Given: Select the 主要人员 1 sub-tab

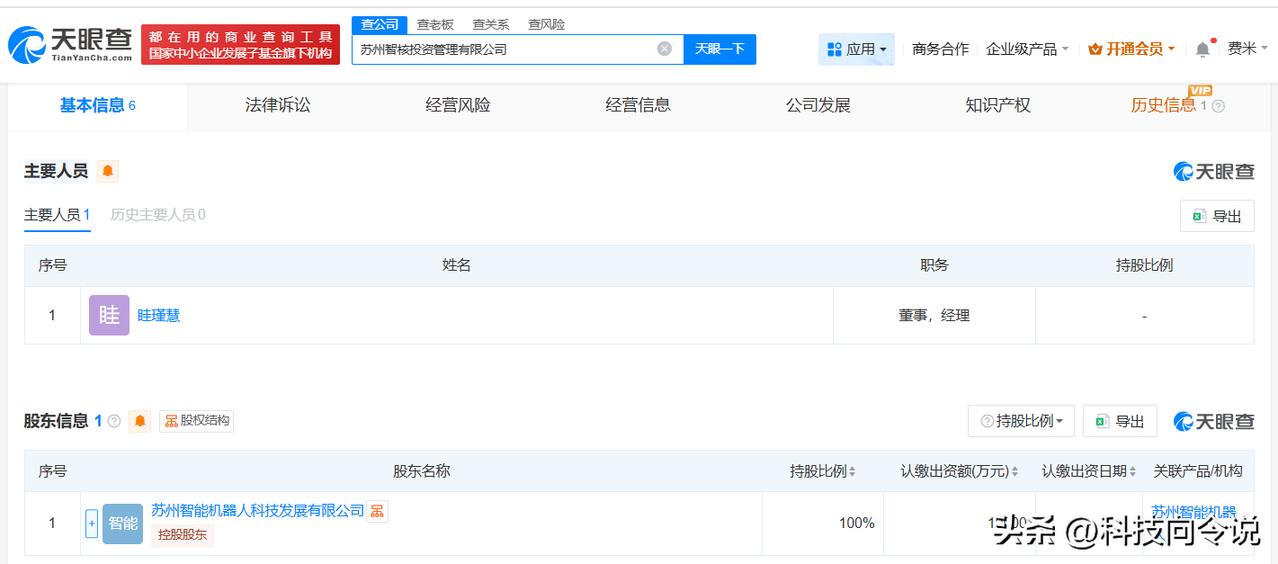Looking at the screenshot, I should coord(58,215).
